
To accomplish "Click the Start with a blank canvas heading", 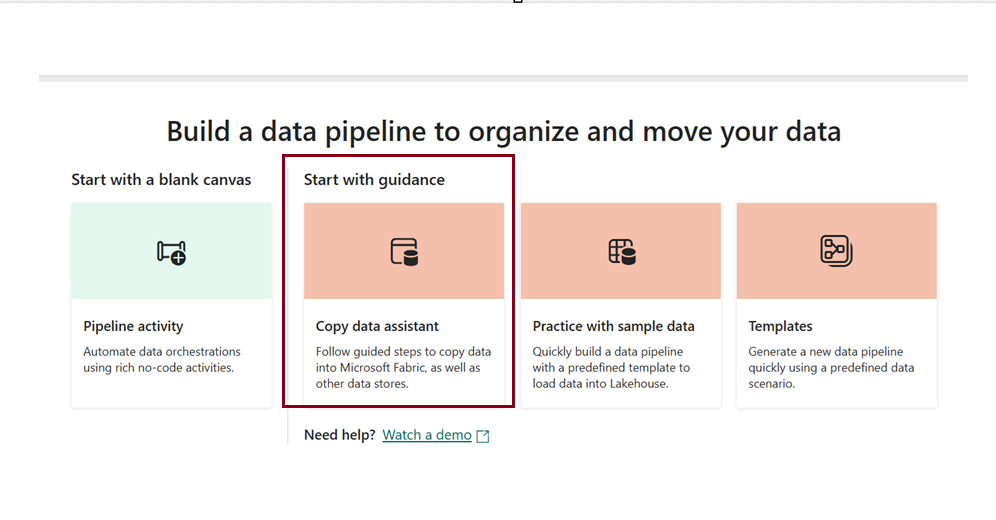I will [161, 180].
